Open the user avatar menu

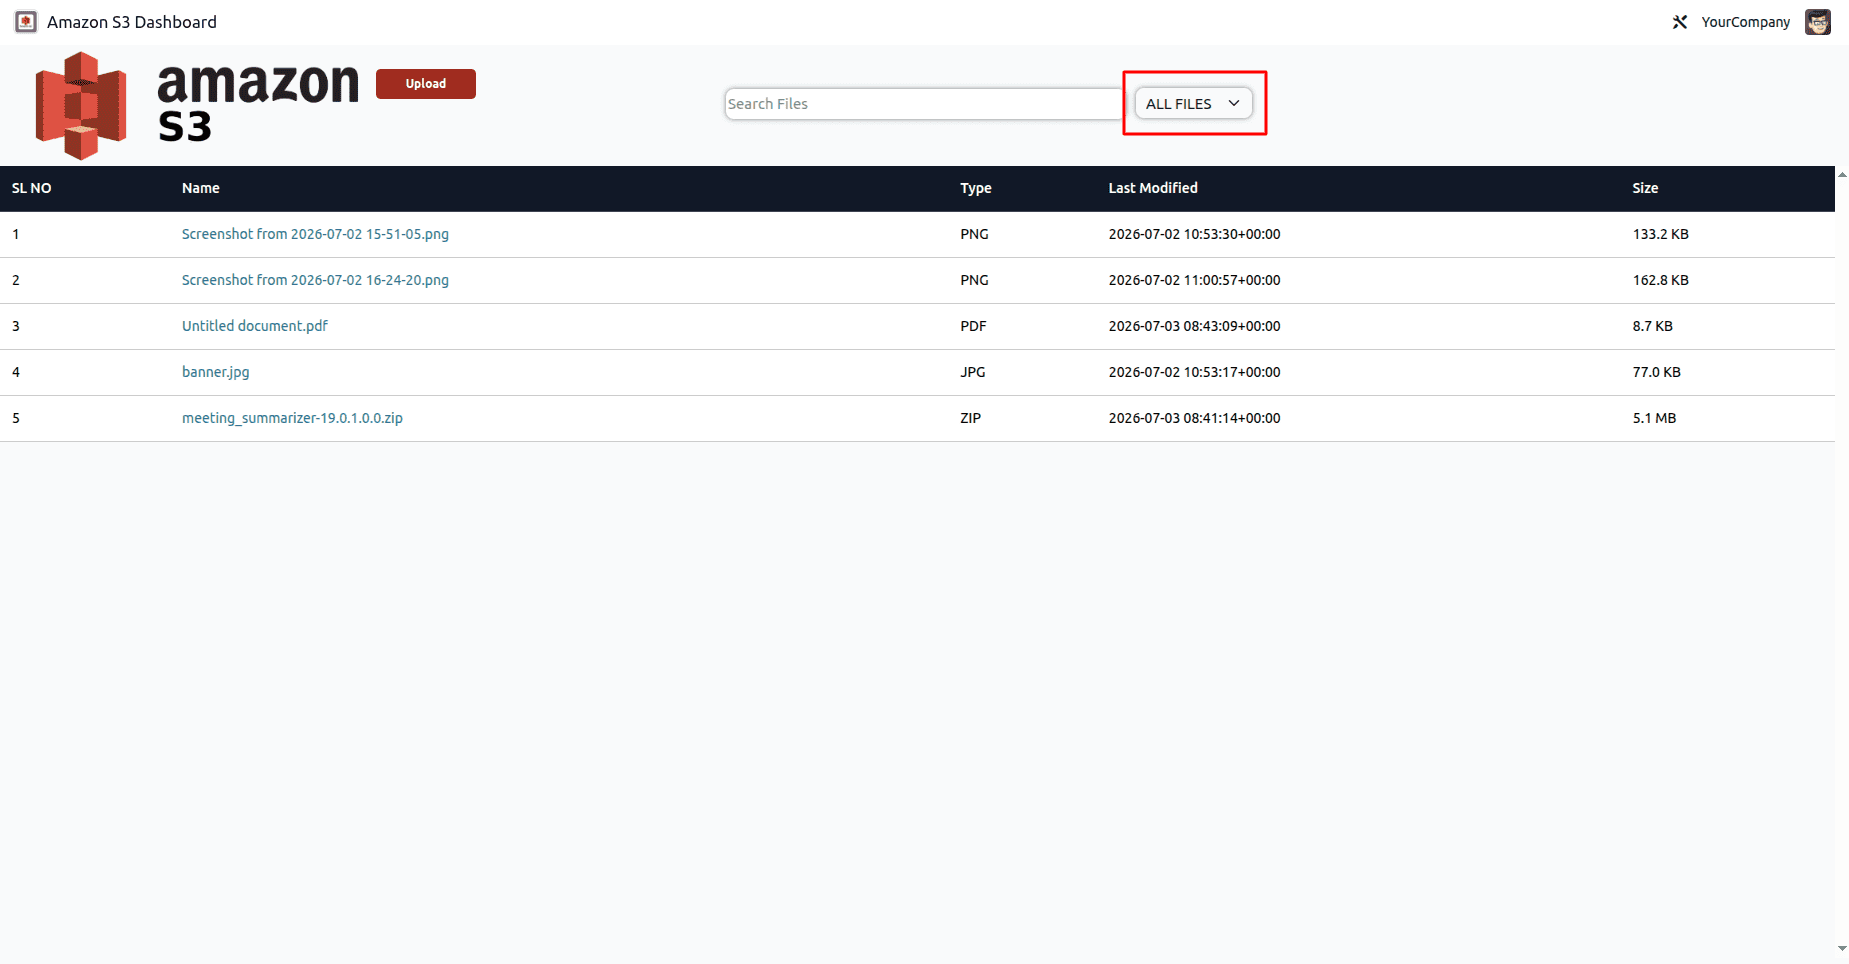[x=1818, y=22]
